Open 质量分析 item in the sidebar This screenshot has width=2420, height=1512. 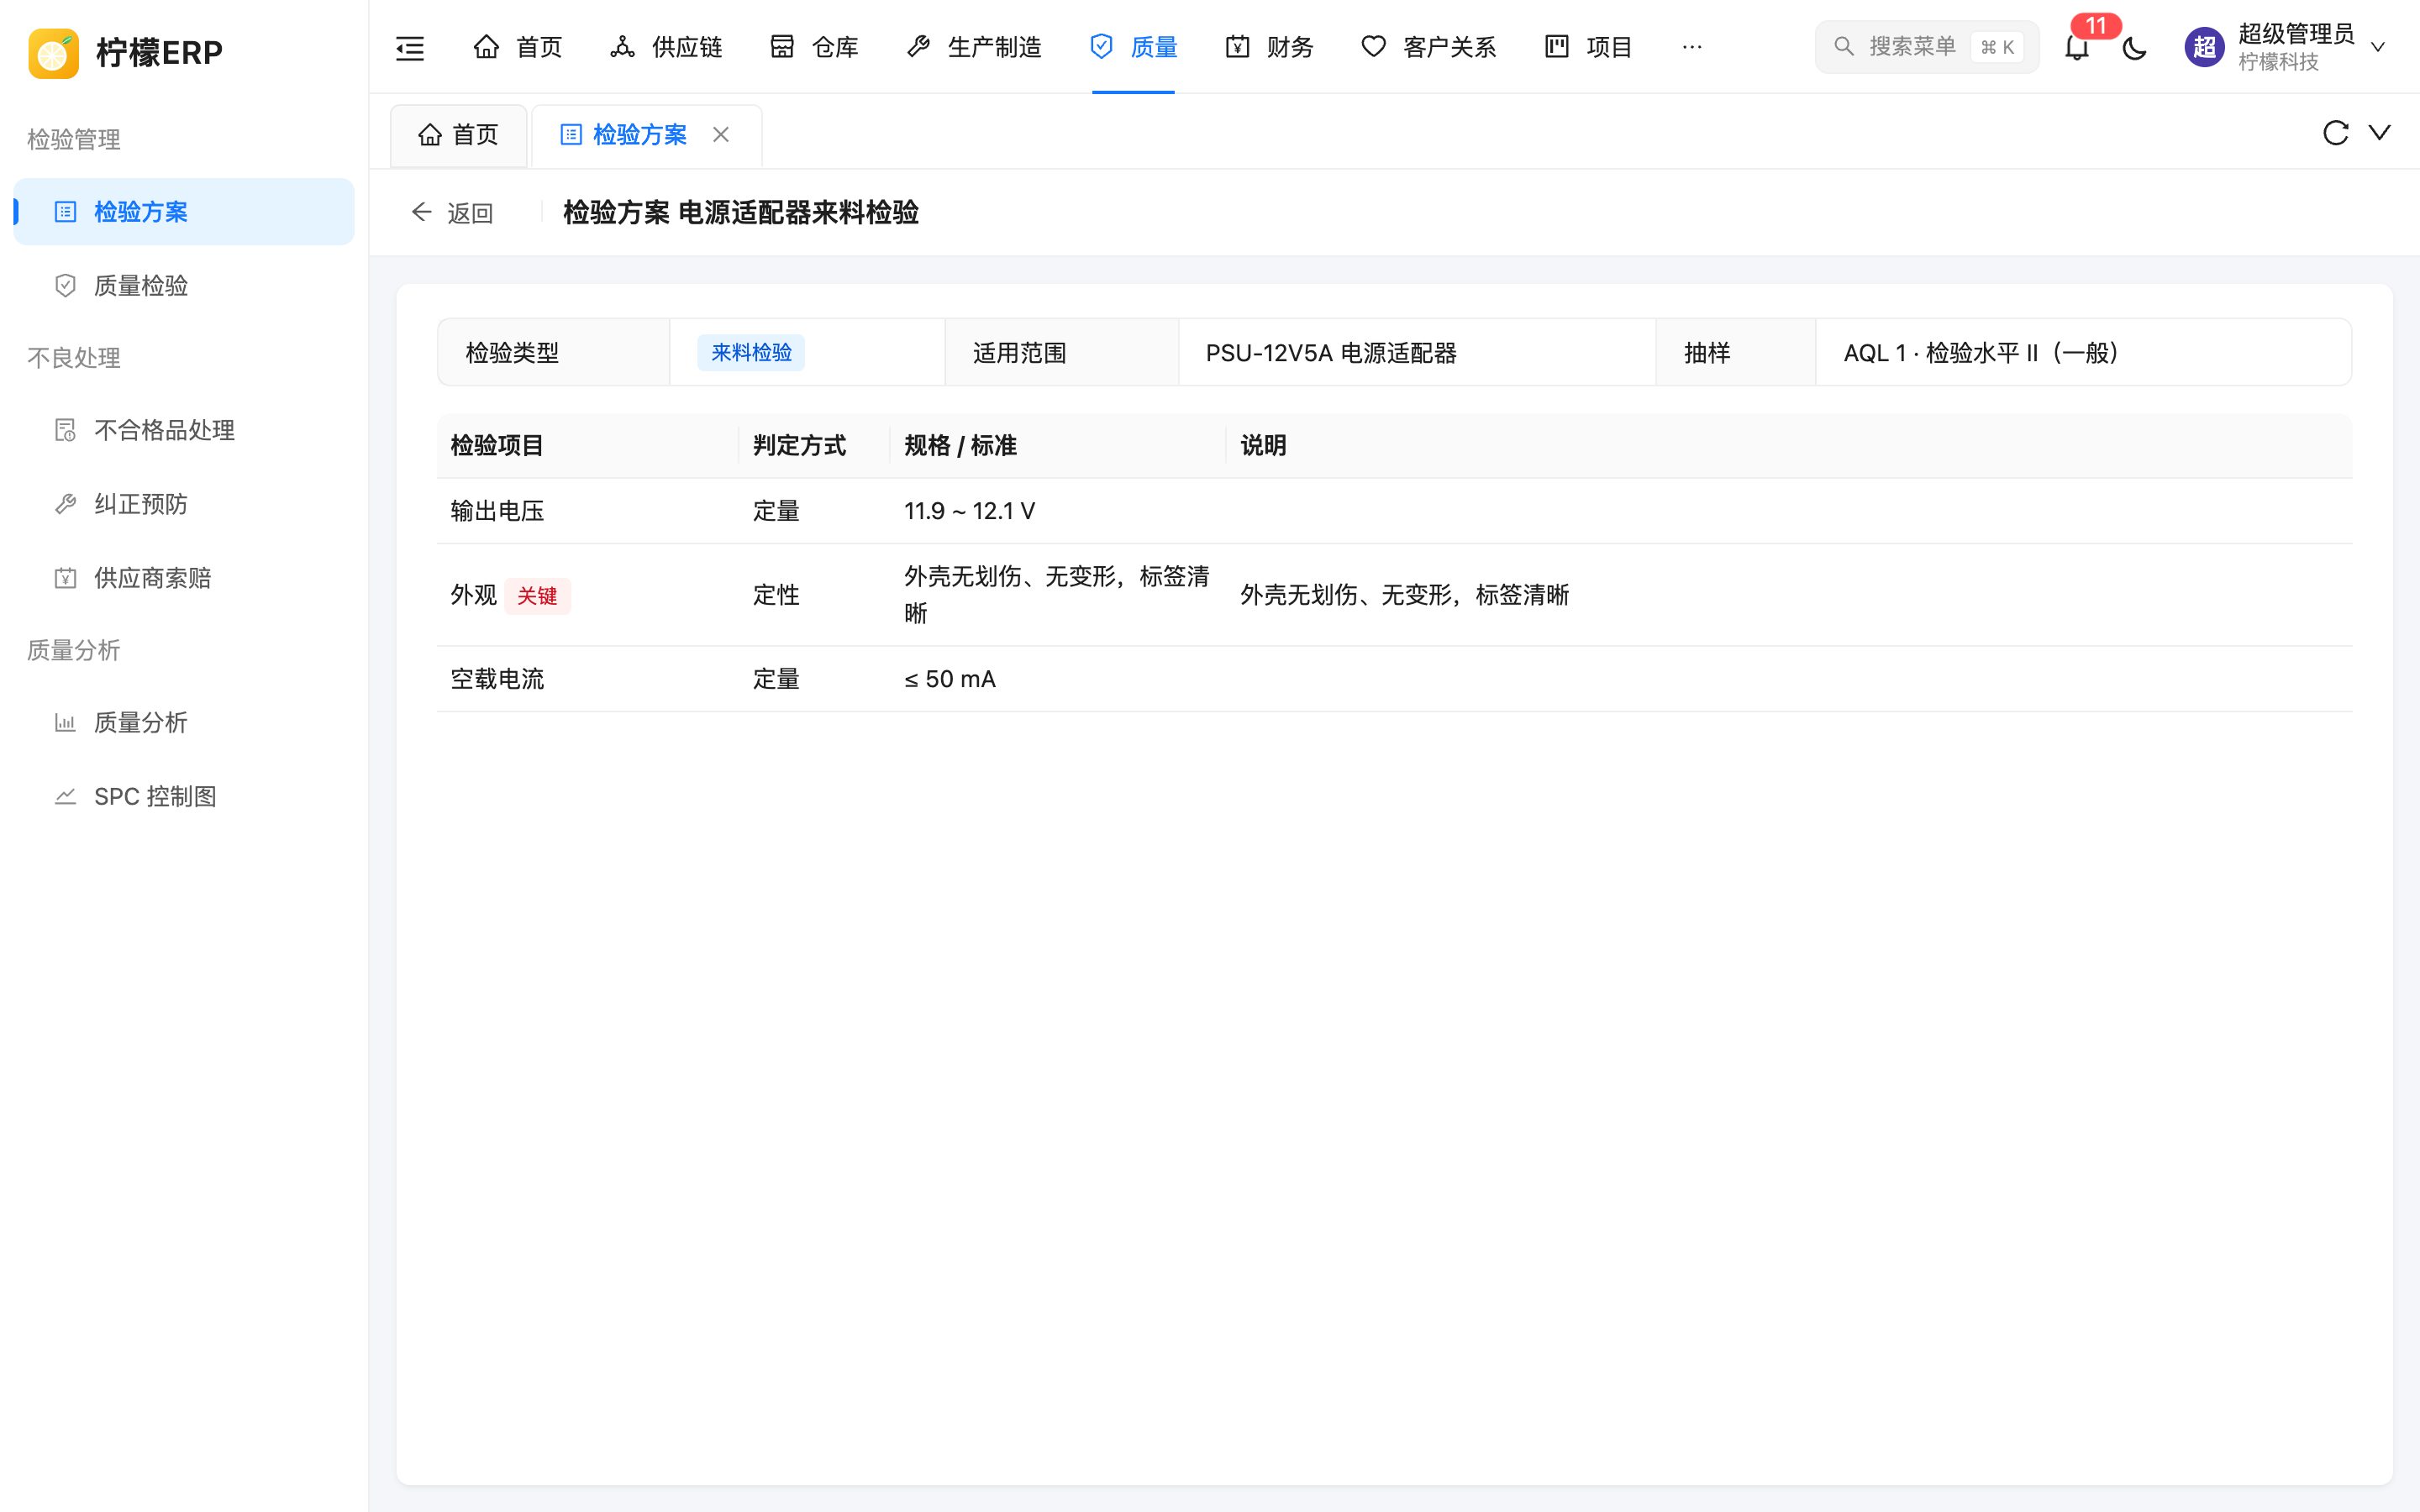click(x=184, y=723)
